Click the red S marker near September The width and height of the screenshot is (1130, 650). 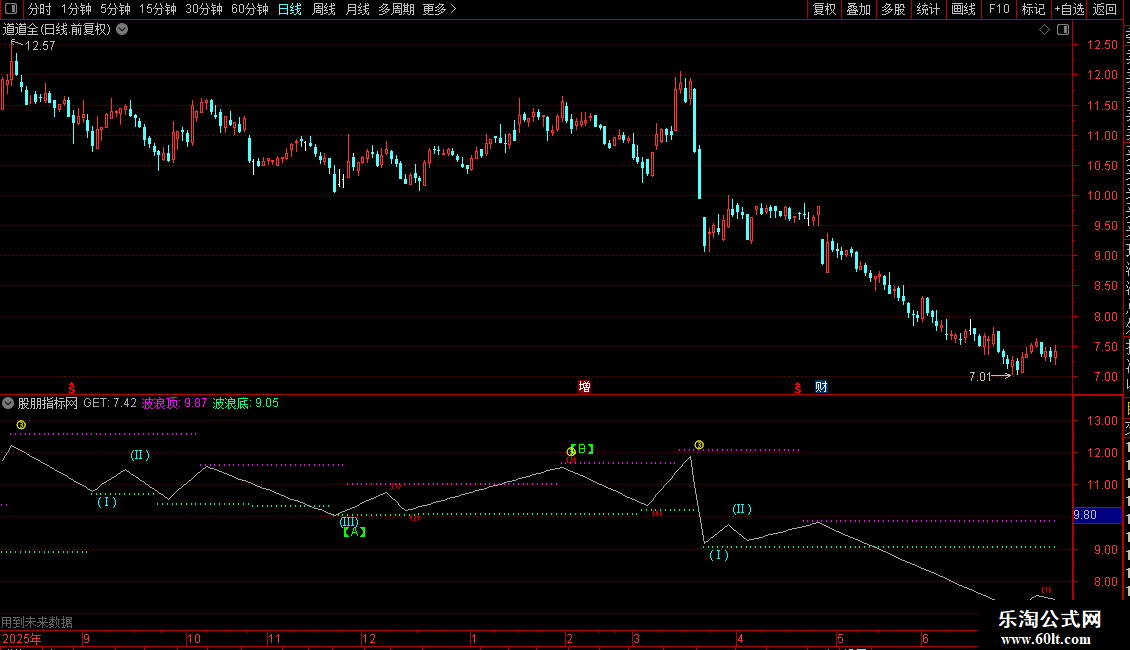(71, 388)
